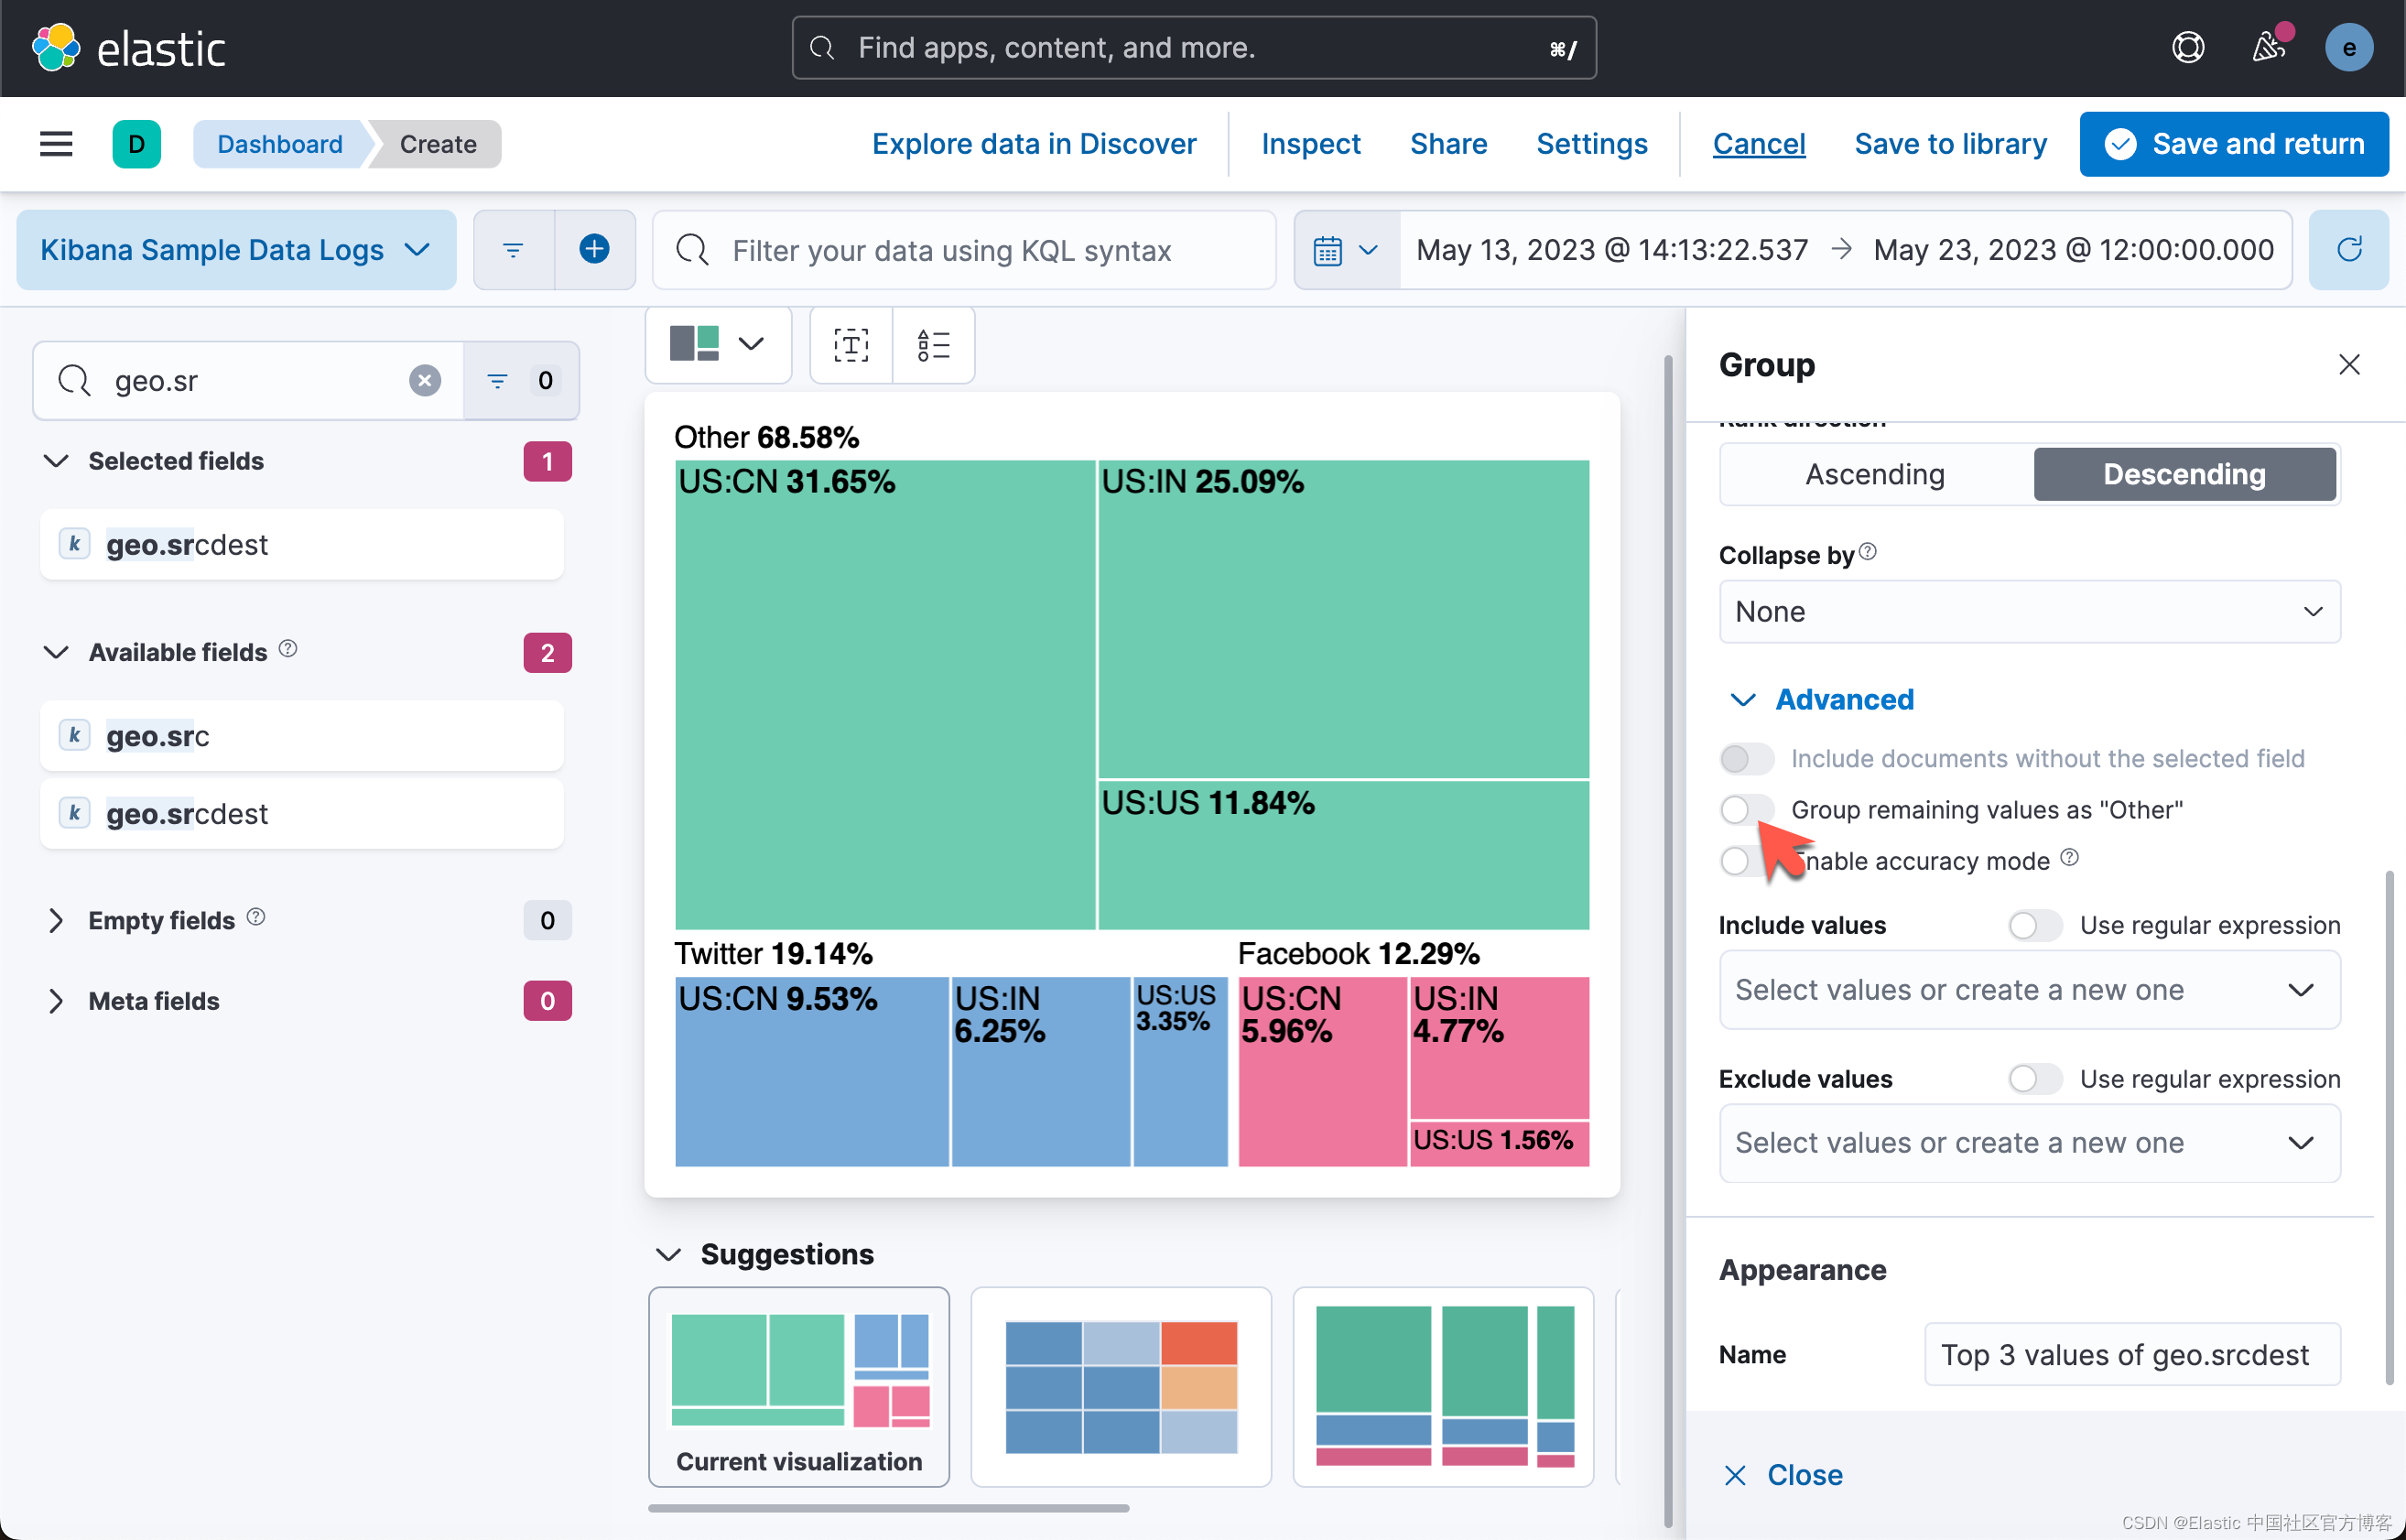Open the help menu lifebuoy icon
The image size is (2406, 1540).
point(2188,48)
